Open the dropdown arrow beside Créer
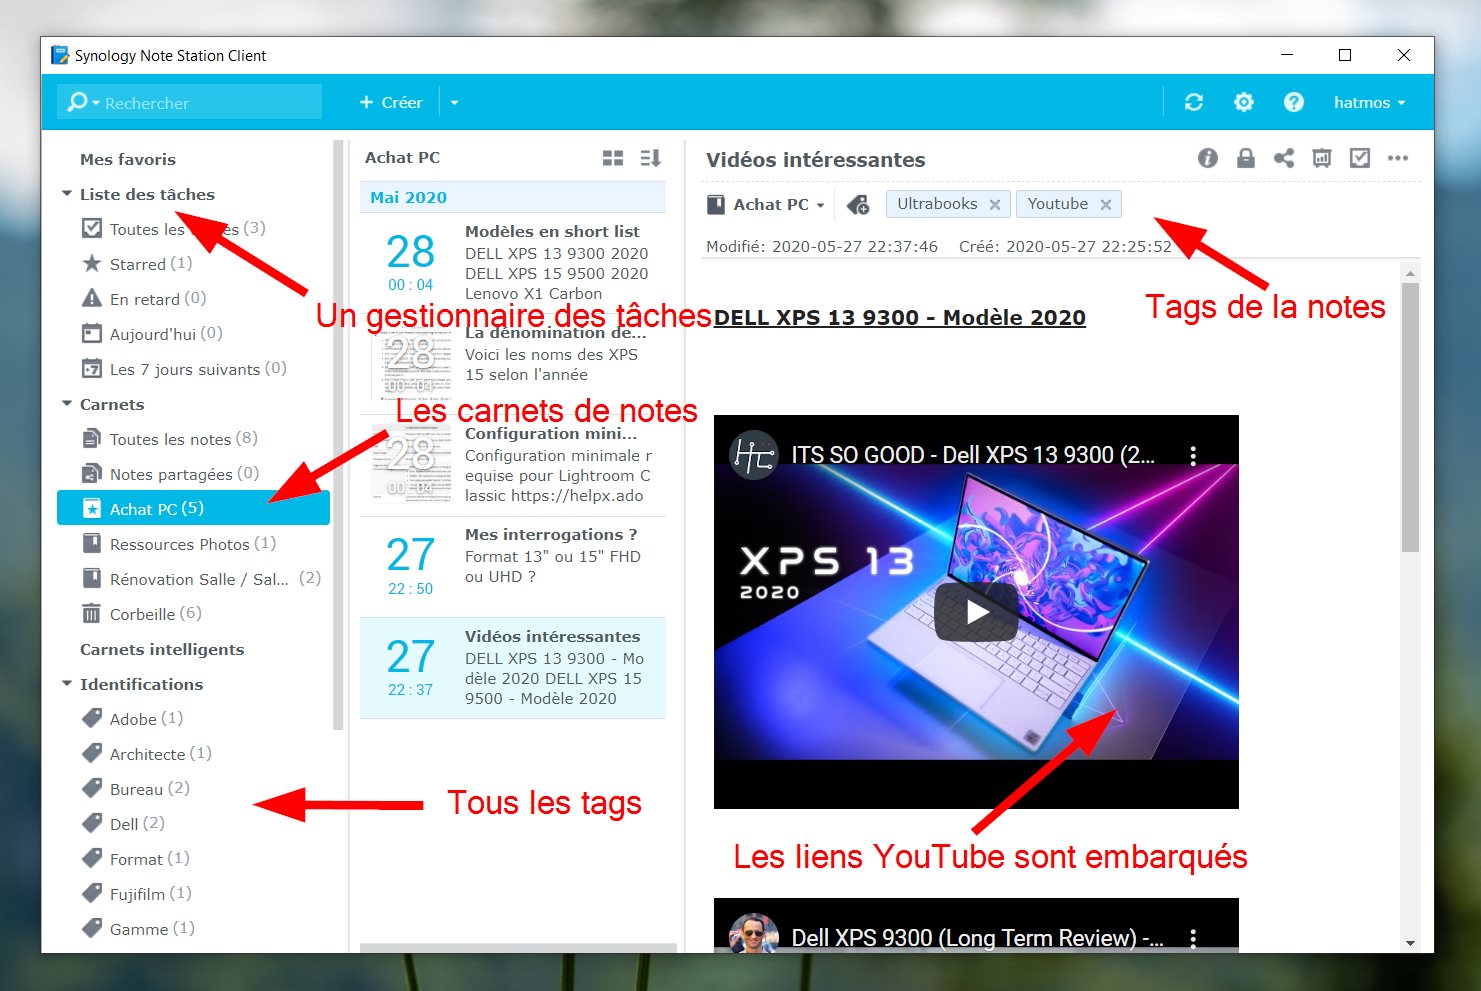This screenshot has height=991, width=1481. [x=454, y=102]
